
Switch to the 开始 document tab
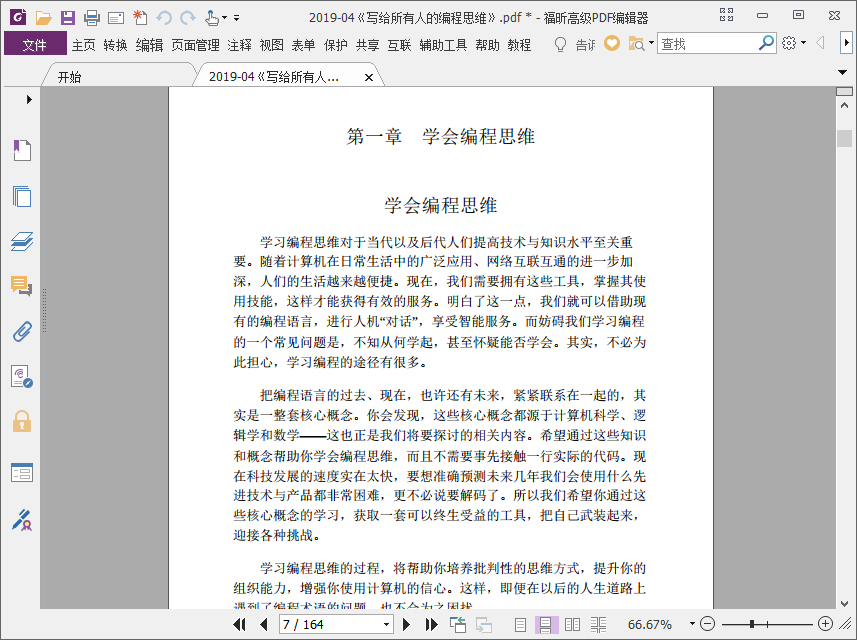(x=70, y=77)
